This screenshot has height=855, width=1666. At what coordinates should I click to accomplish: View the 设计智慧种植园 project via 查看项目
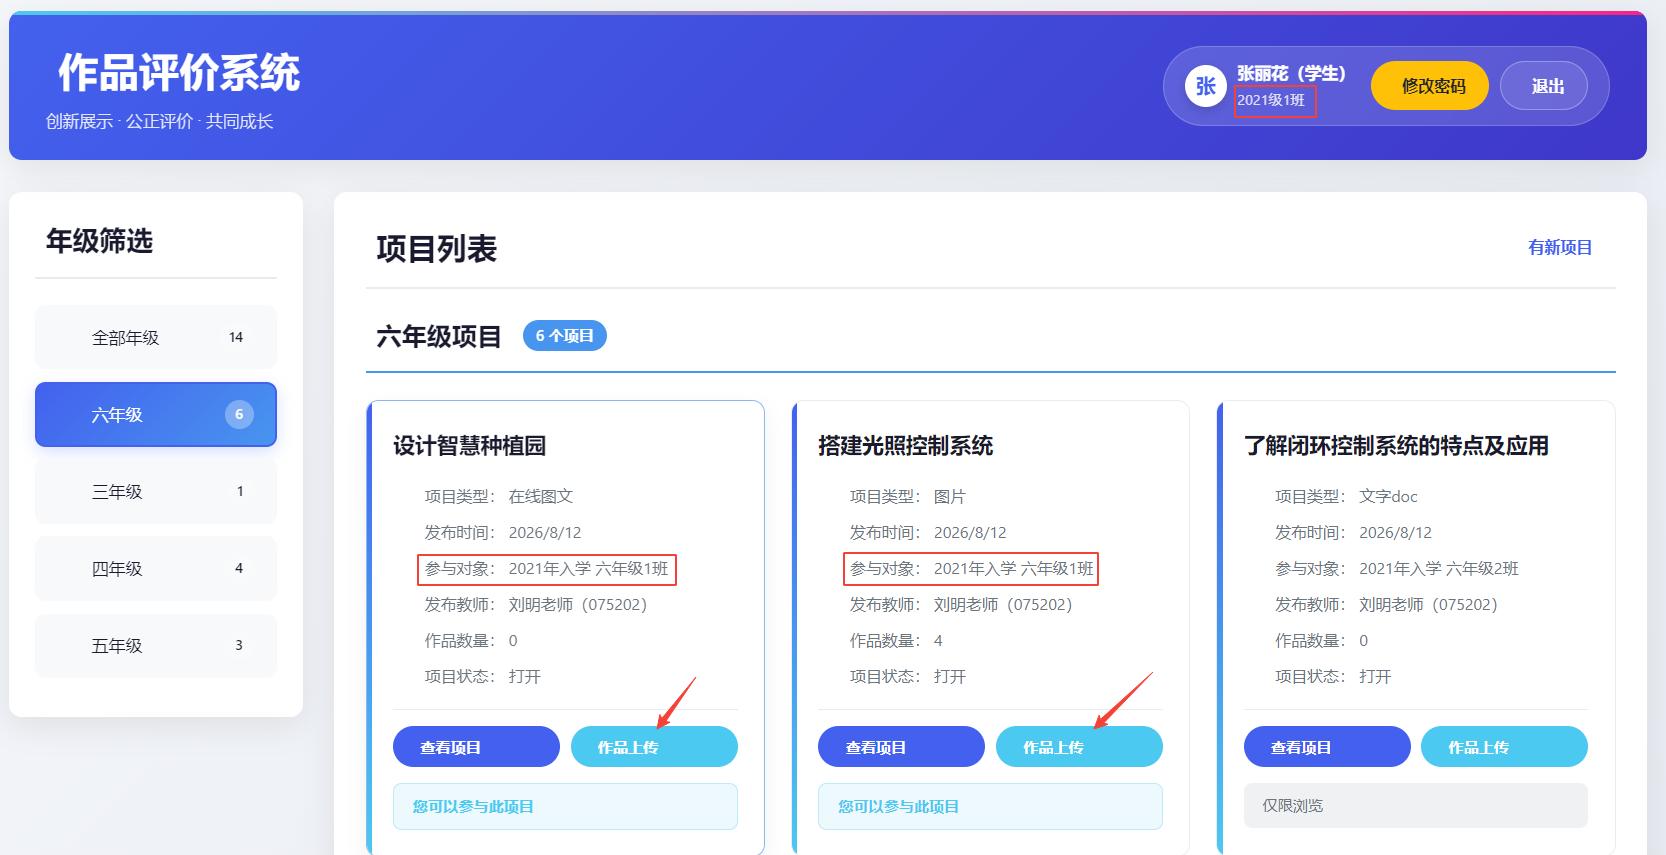tap(476, 747)
